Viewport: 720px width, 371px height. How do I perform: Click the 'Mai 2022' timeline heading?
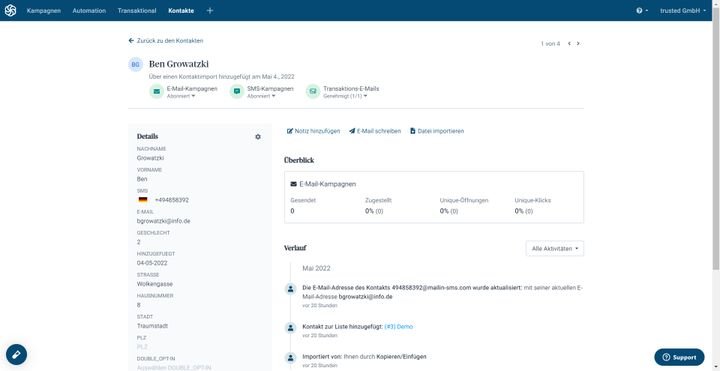pos(316,268)
